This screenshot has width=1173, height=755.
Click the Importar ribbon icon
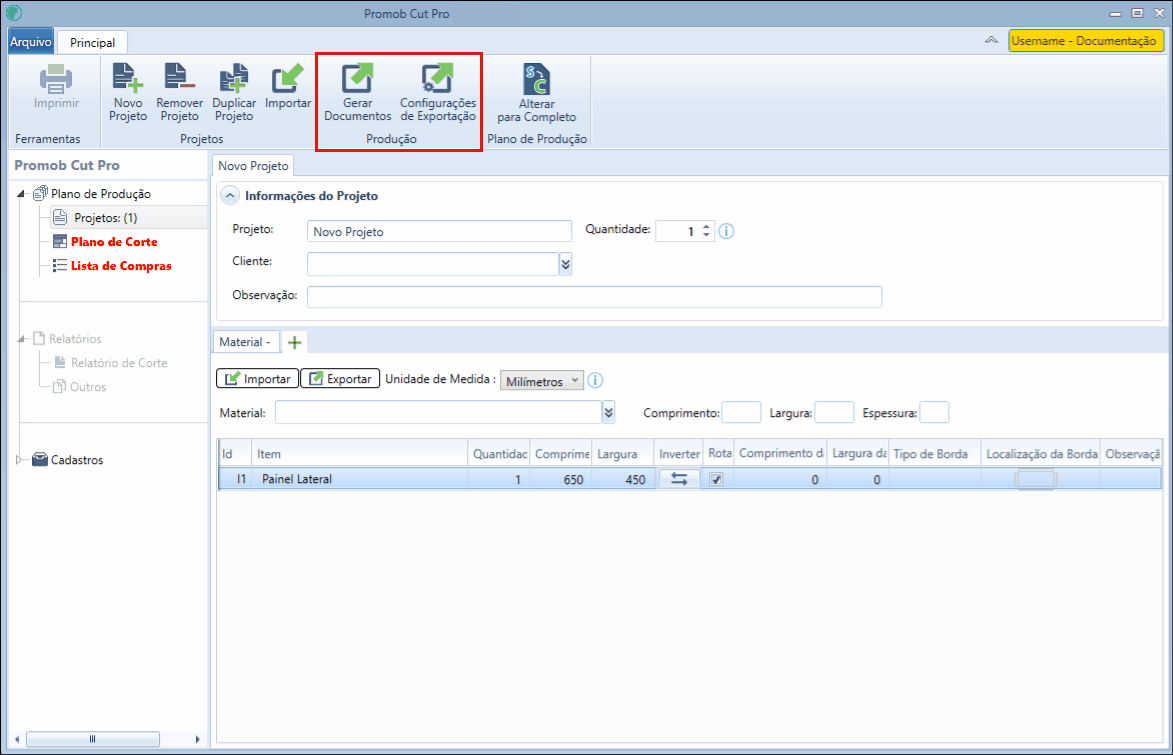288,78
